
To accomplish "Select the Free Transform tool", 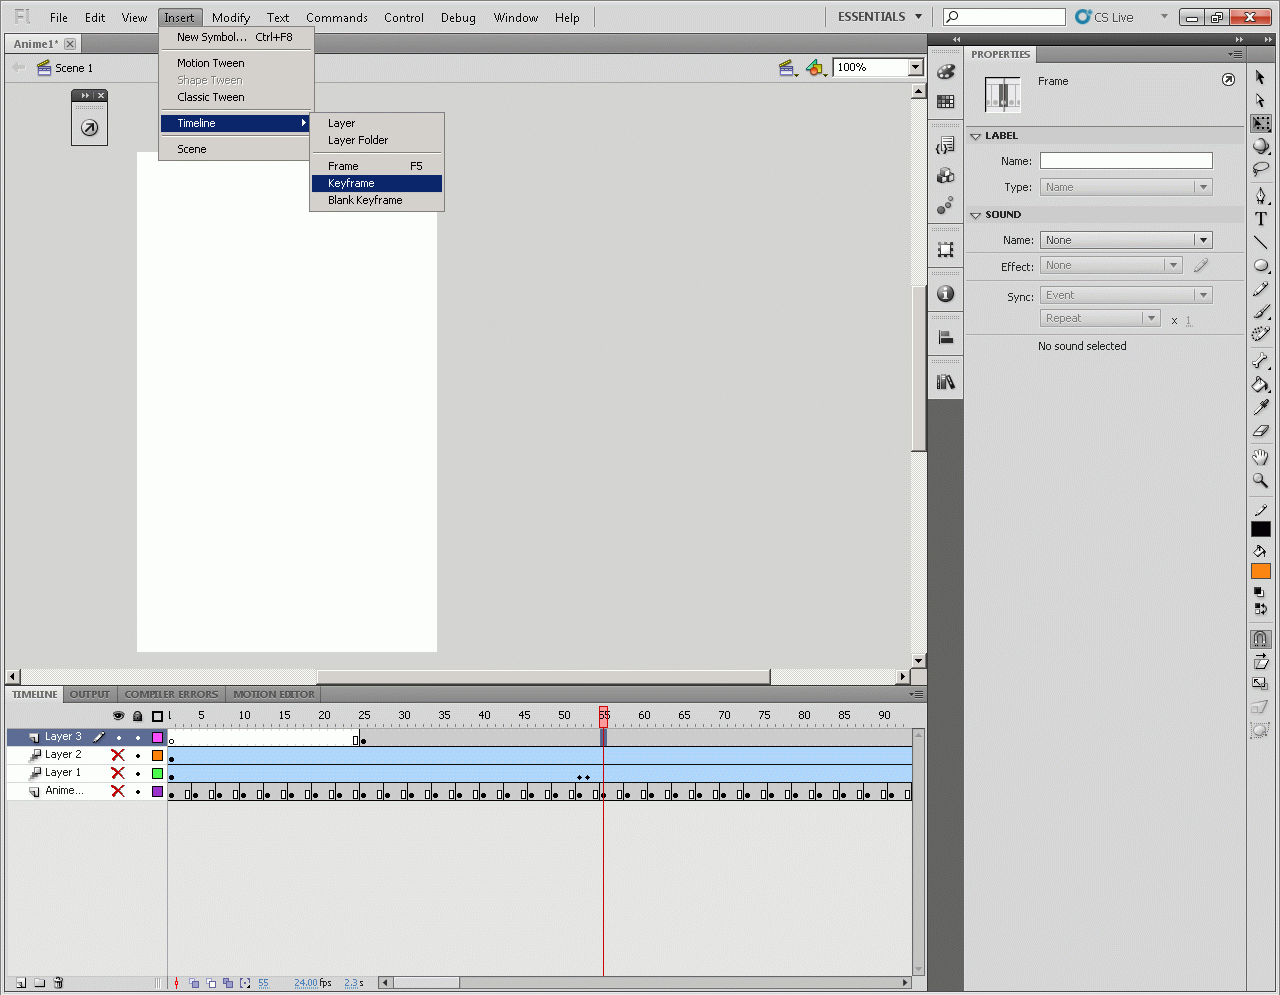I will pyautogui.click(x=1260, y=123).
